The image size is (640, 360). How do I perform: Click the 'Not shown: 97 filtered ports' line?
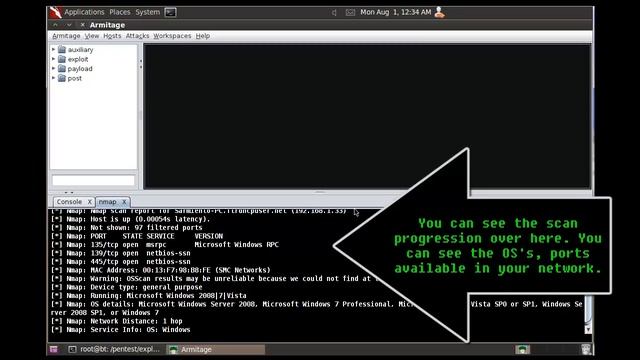[127, 228]
